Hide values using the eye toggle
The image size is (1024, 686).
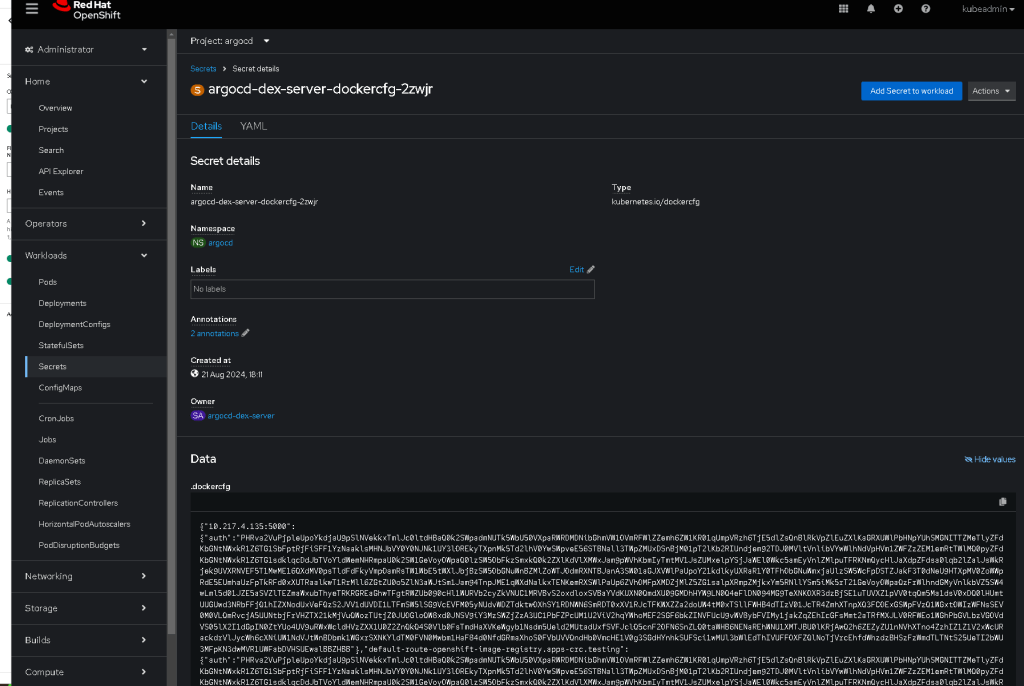[x=989, y=459]
